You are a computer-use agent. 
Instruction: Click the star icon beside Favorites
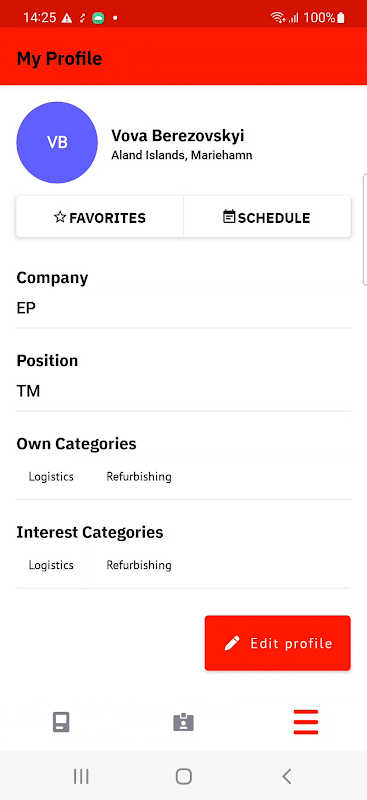pyautogui.click(x=60, y=217)
